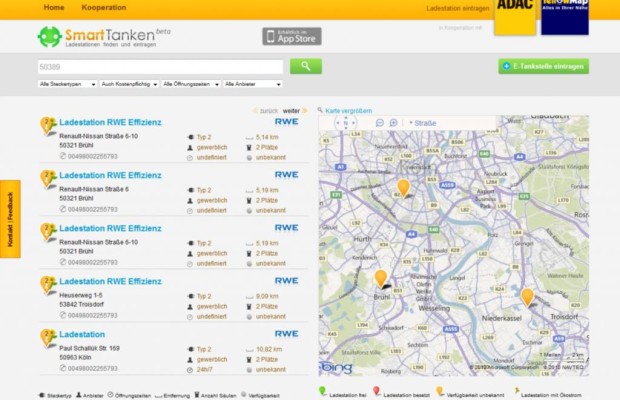Image resolution: width=620 pixels, height=400 pixels.
Task: Click the address 50963 Köln
Action: pos(75,357)
